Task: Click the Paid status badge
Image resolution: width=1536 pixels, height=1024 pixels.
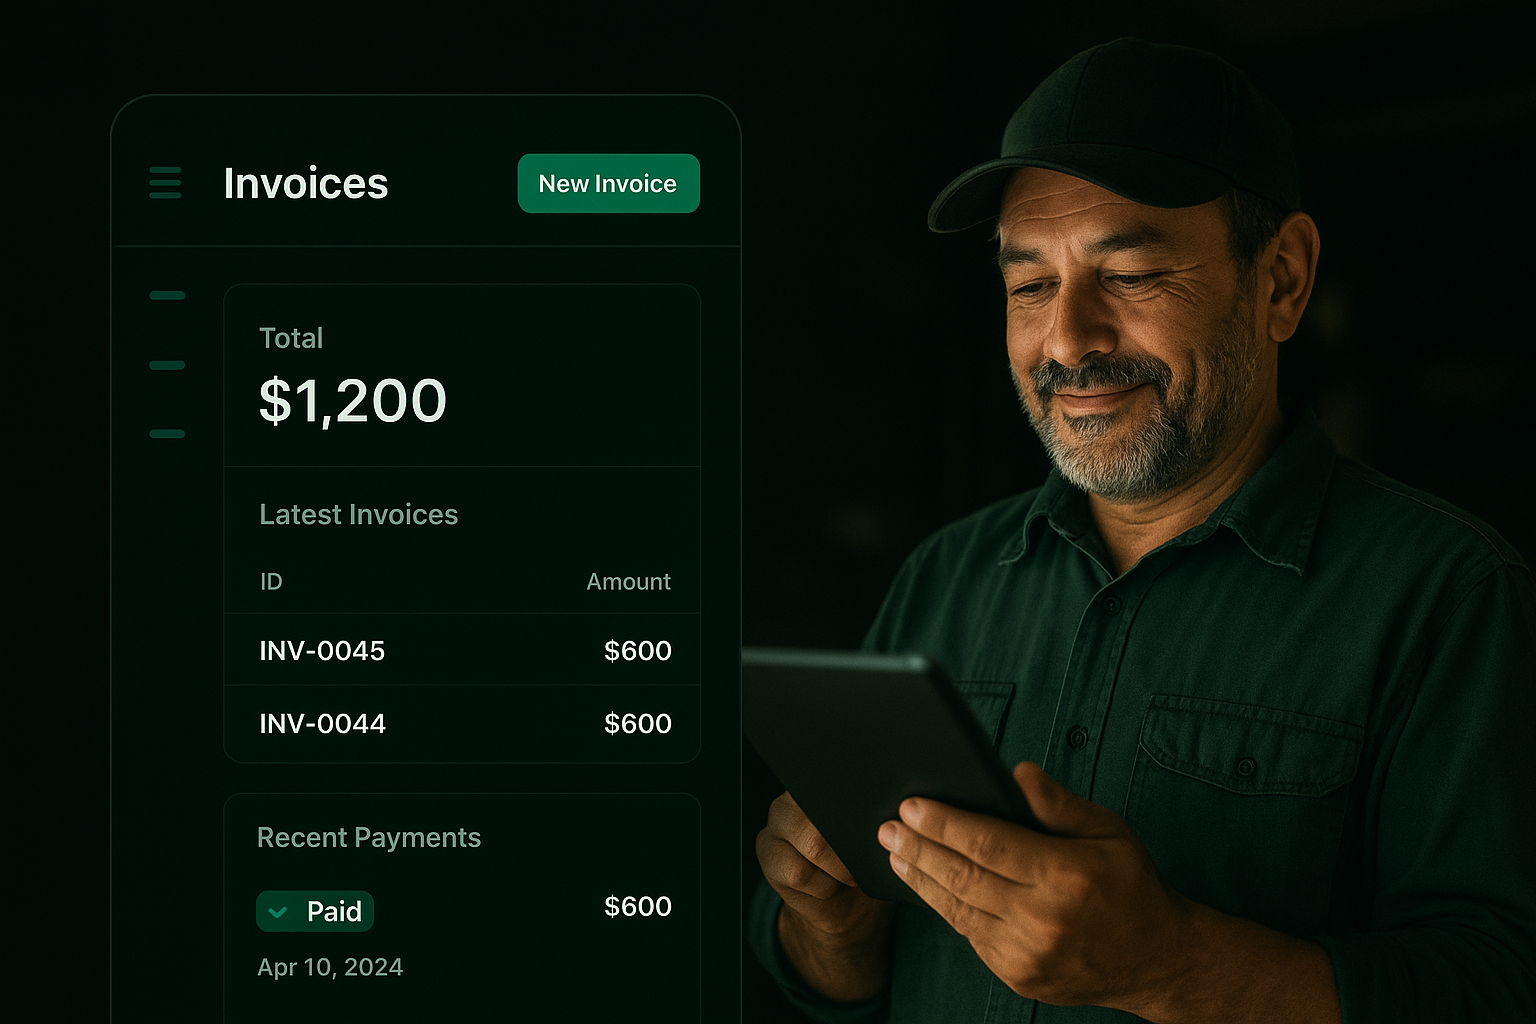Action: pos(315,911)
